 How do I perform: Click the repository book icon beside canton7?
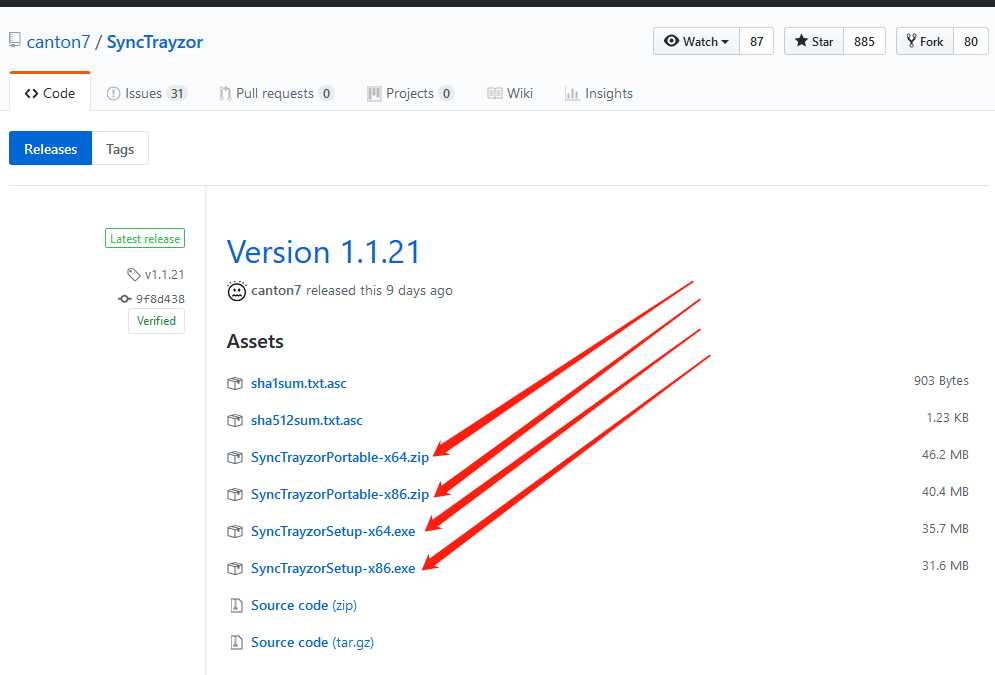coord(15,41)
